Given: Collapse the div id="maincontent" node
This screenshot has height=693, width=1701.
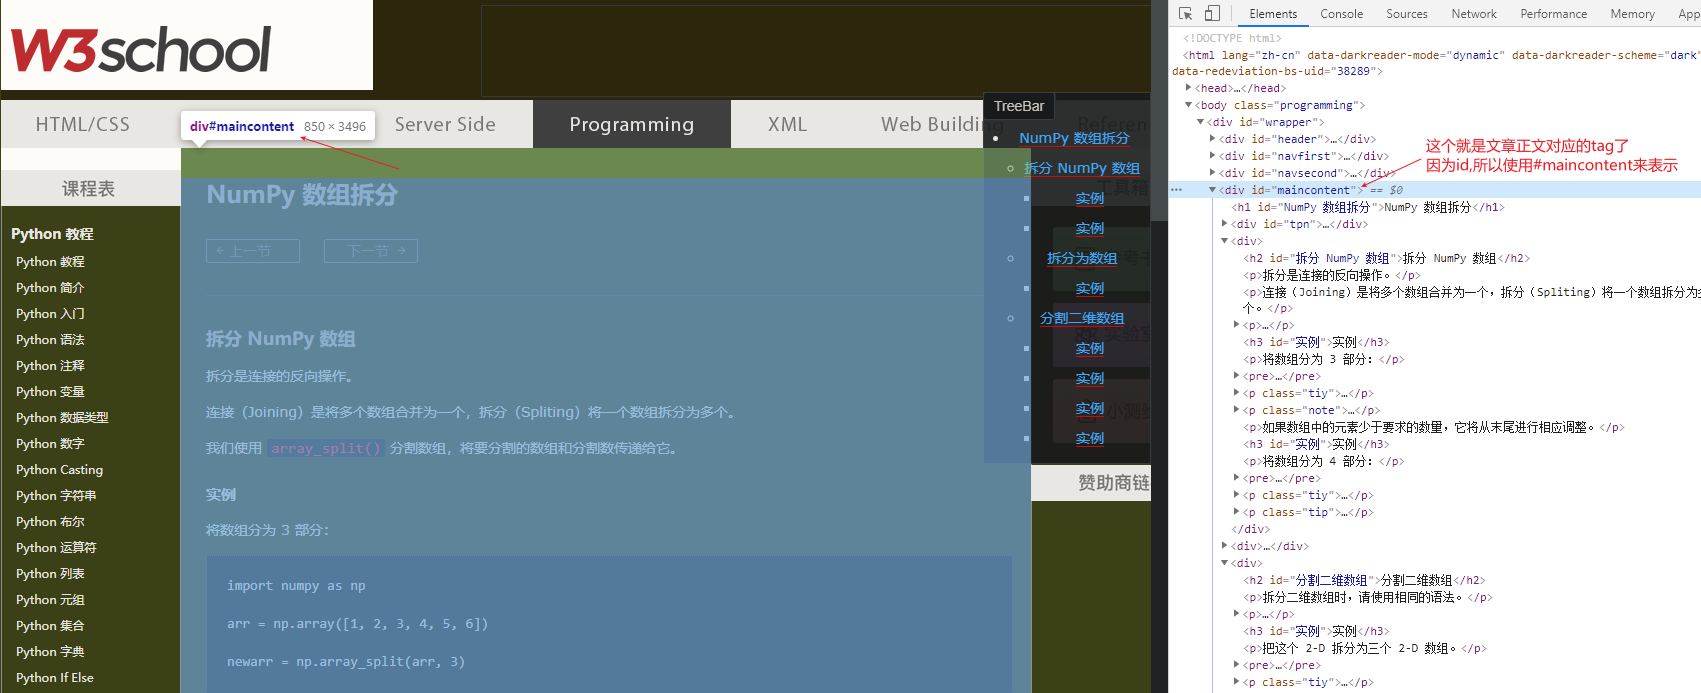Looking at the screenshot, I should coord(1212,190).
